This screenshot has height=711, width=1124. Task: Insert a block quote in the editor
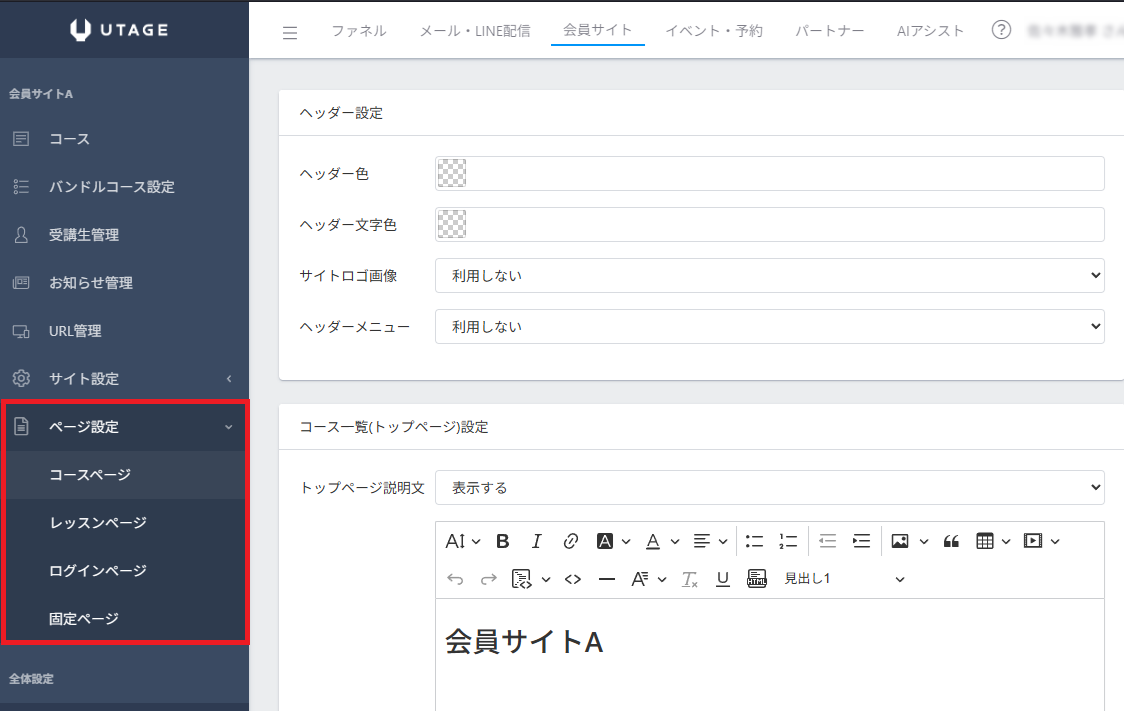[951, 541]
